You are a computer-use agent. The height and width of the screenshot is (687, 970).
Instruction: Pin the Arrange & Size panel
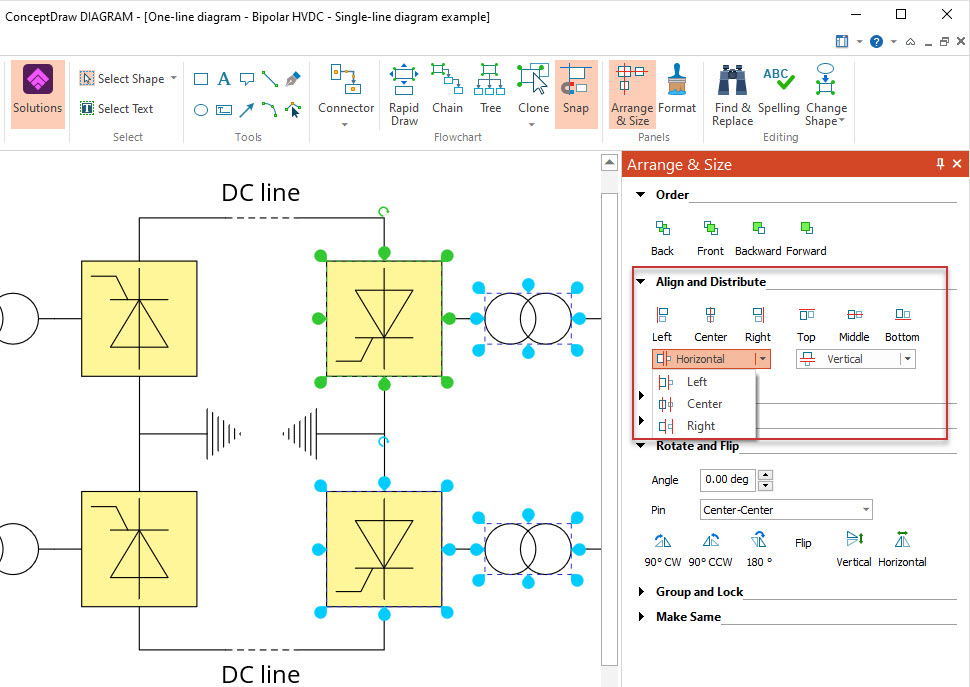940,164
